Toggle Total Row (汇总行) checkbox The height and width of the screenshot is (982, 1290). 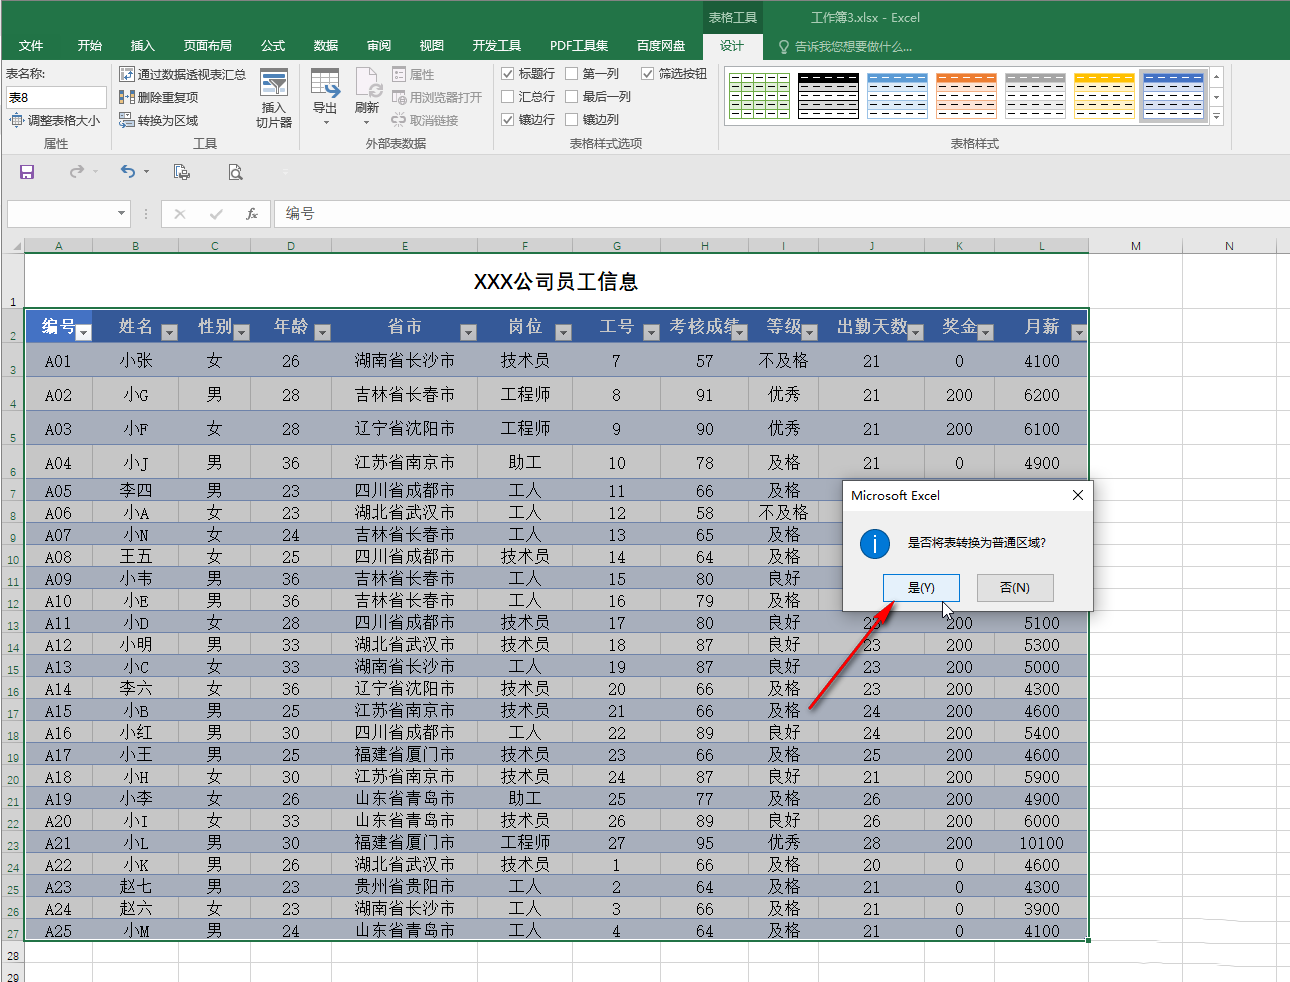(x=508, y=97)
